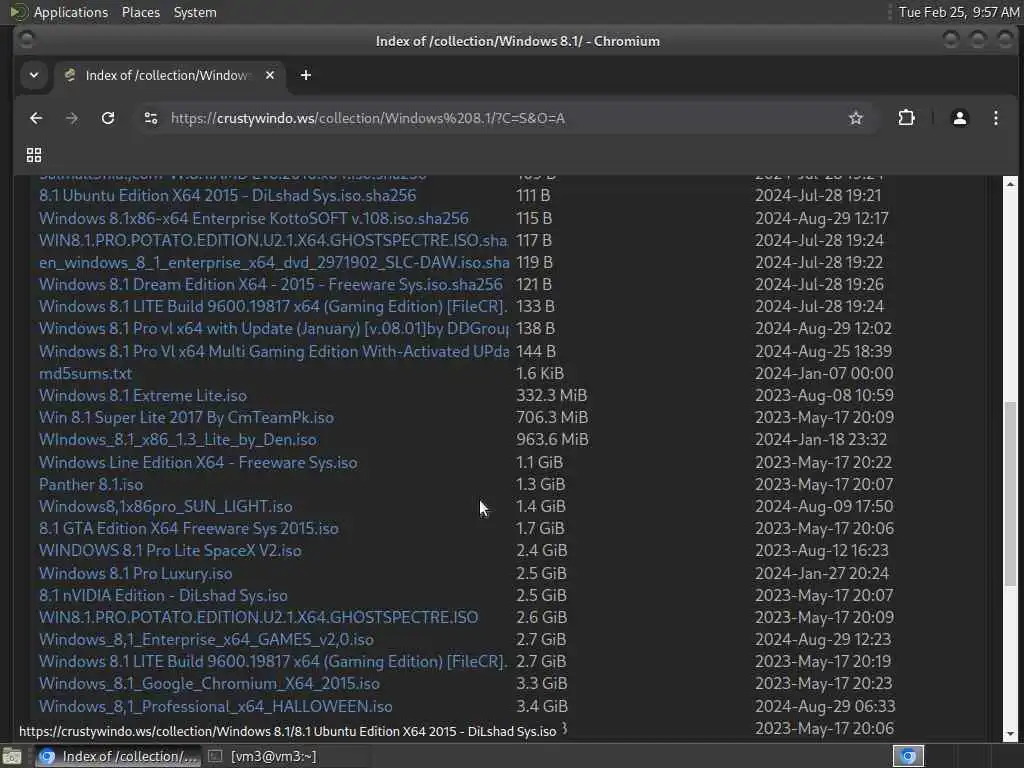Click the date 2024-Jan-18 23:32

[821, 440]
